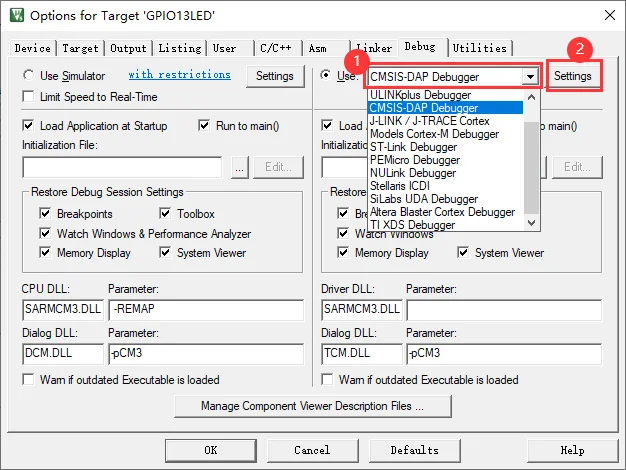
Task: Click the Keil uVision icon in title bar
Action: tap(17, 15)
